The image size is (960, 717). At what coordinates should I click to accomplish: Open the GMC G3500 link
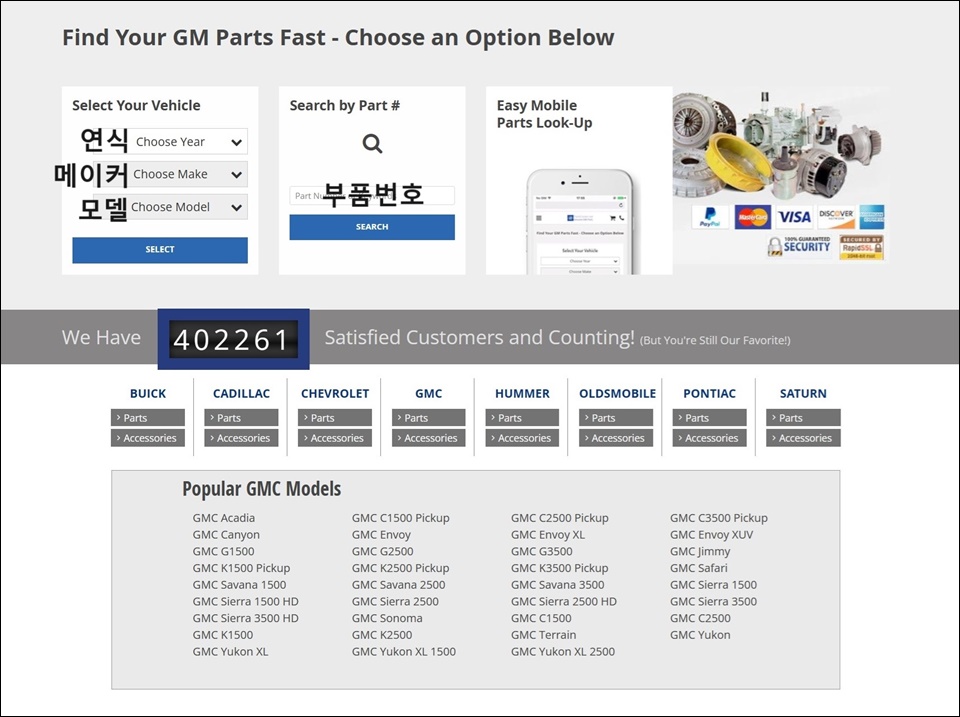point(542,551)
